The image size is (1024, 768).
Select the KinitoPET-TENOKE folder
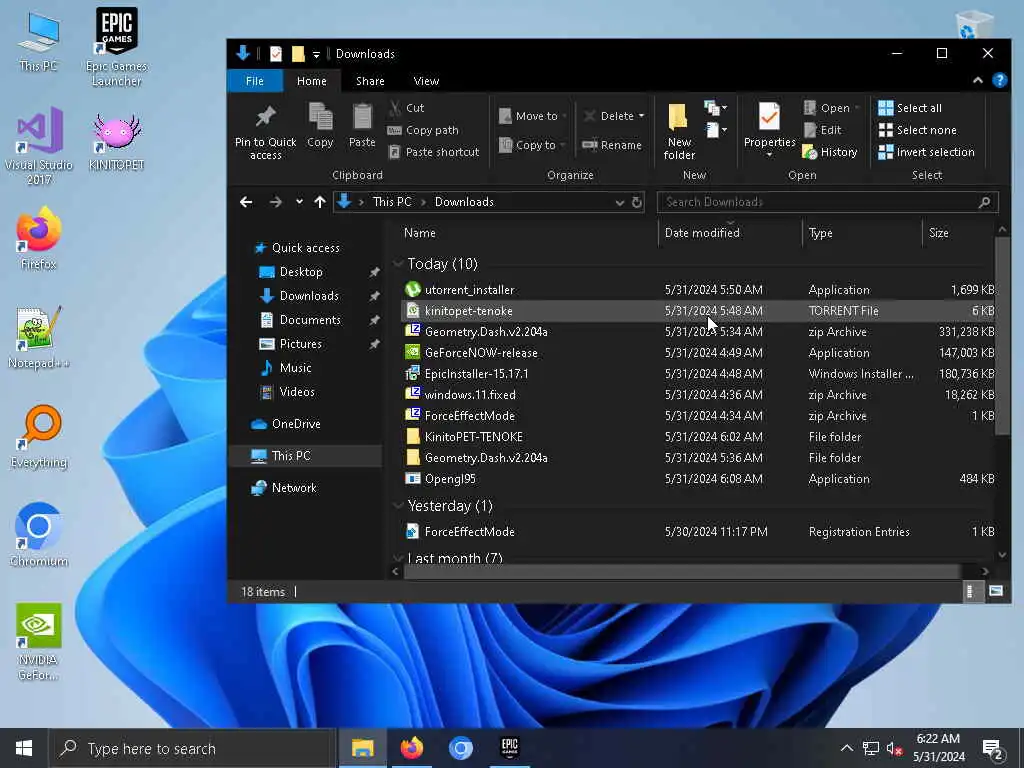pyautogui.click(x=697, y=437)
